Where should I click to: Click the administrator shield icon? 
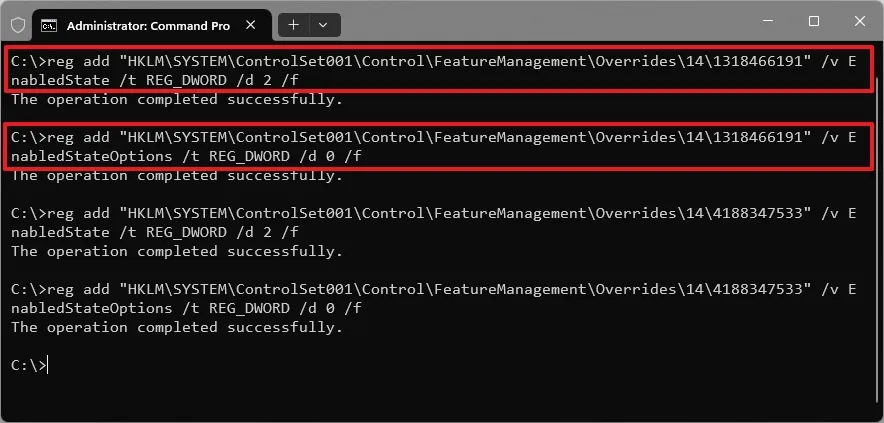coord(17,24)
